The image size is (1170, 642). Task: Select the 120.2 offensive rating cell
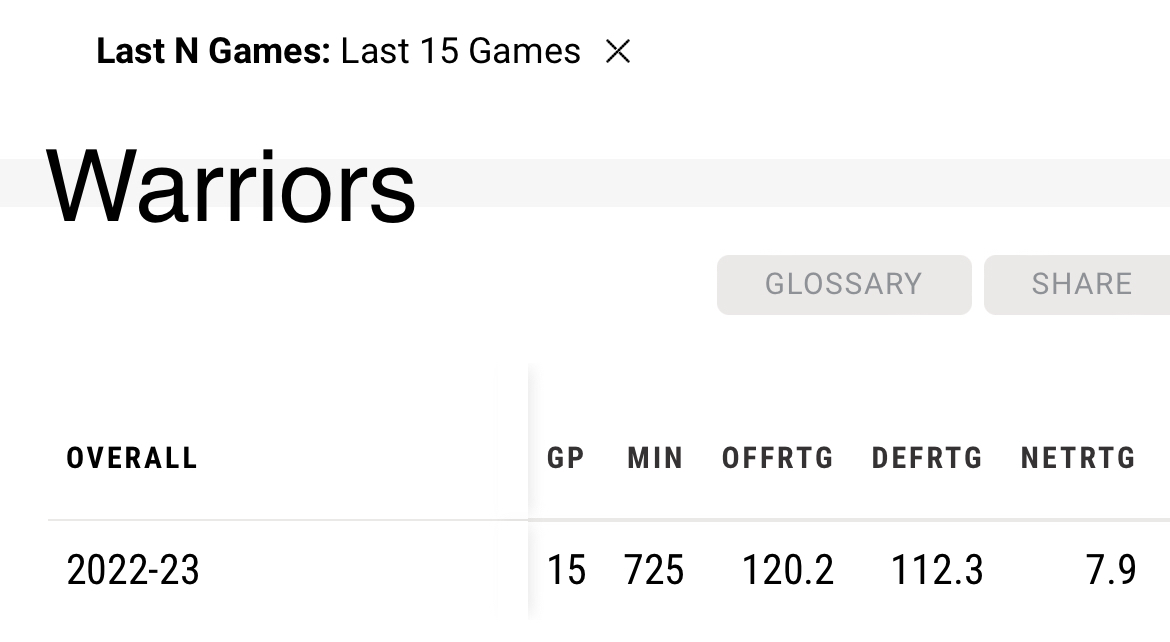tap(787, 571)
